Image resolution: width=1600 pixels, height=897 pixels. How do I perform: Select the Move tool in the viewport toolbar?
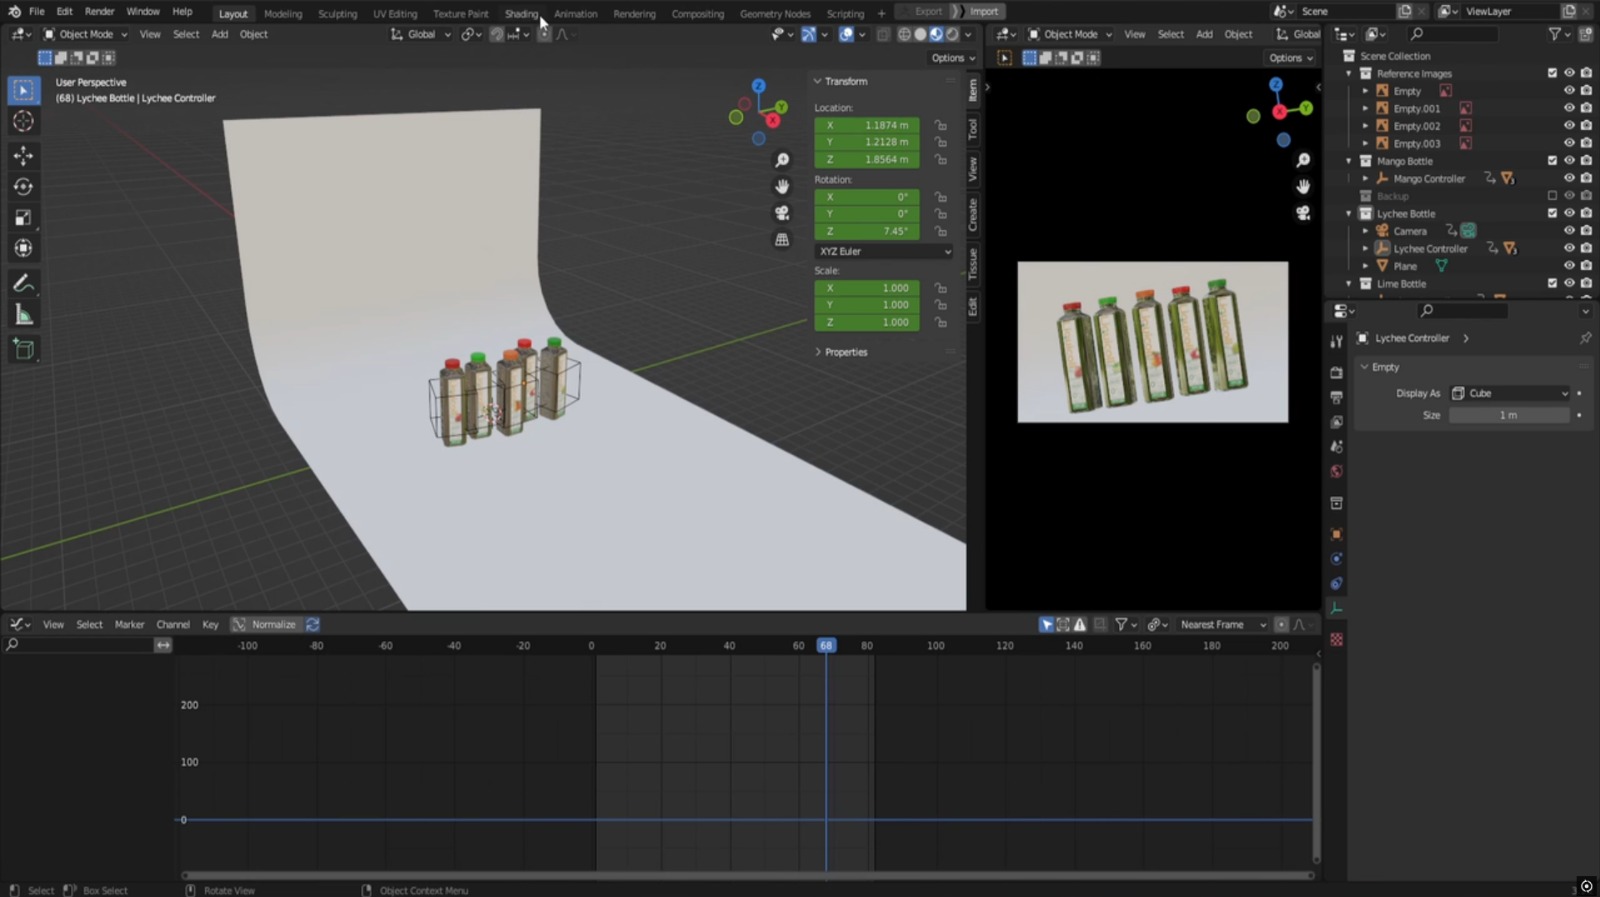(23, 155)
